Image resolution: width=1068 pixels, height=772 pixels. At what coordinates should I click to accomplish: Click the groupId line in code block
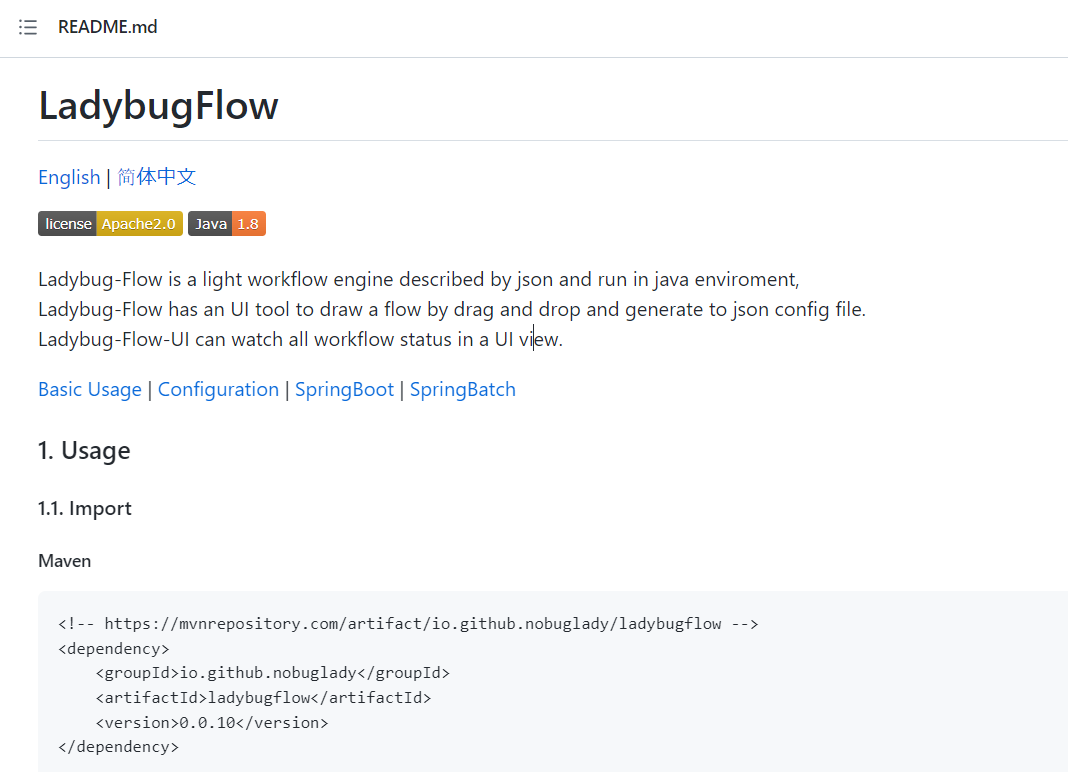click(x=272, y=673)
